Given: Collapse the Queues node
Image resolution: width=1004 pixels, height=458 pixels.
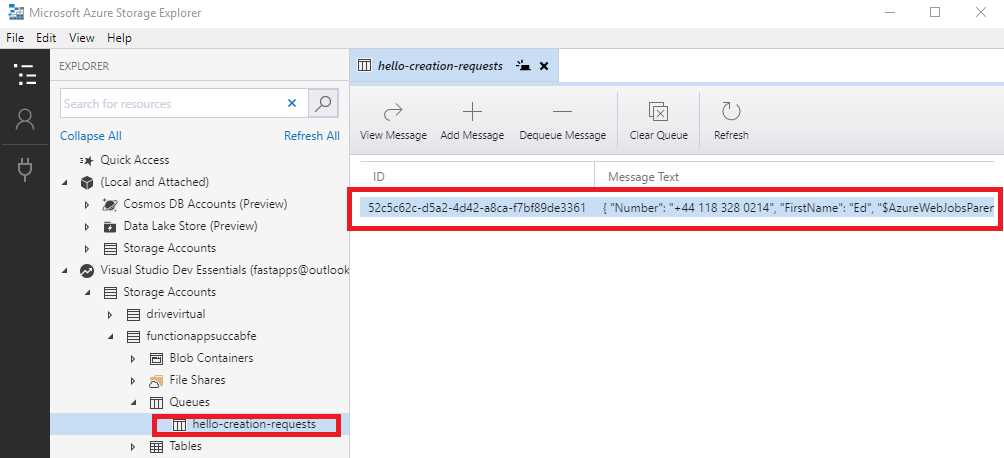Looking at the screenshot, I should click(x=133, y=402).
